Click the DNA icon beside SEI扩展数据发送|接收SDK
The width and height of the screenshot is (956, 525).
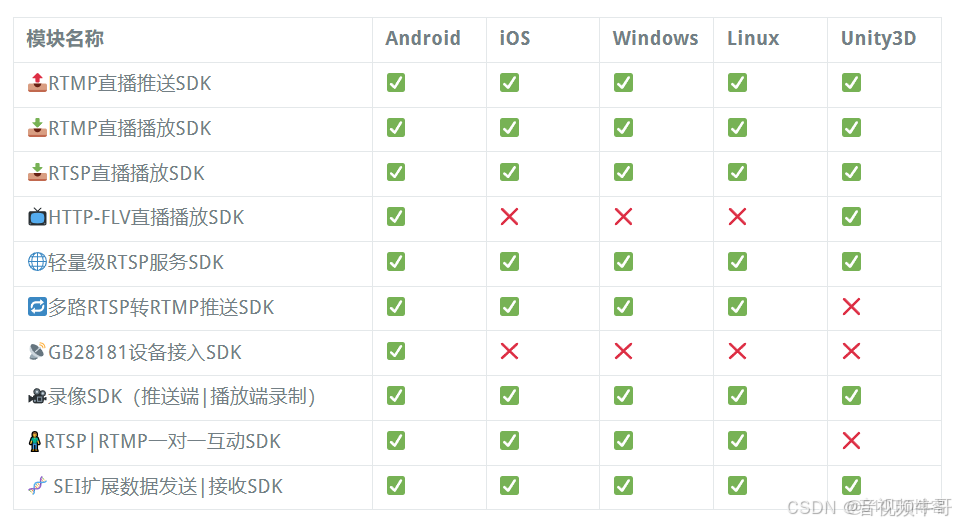pos(37,487)
